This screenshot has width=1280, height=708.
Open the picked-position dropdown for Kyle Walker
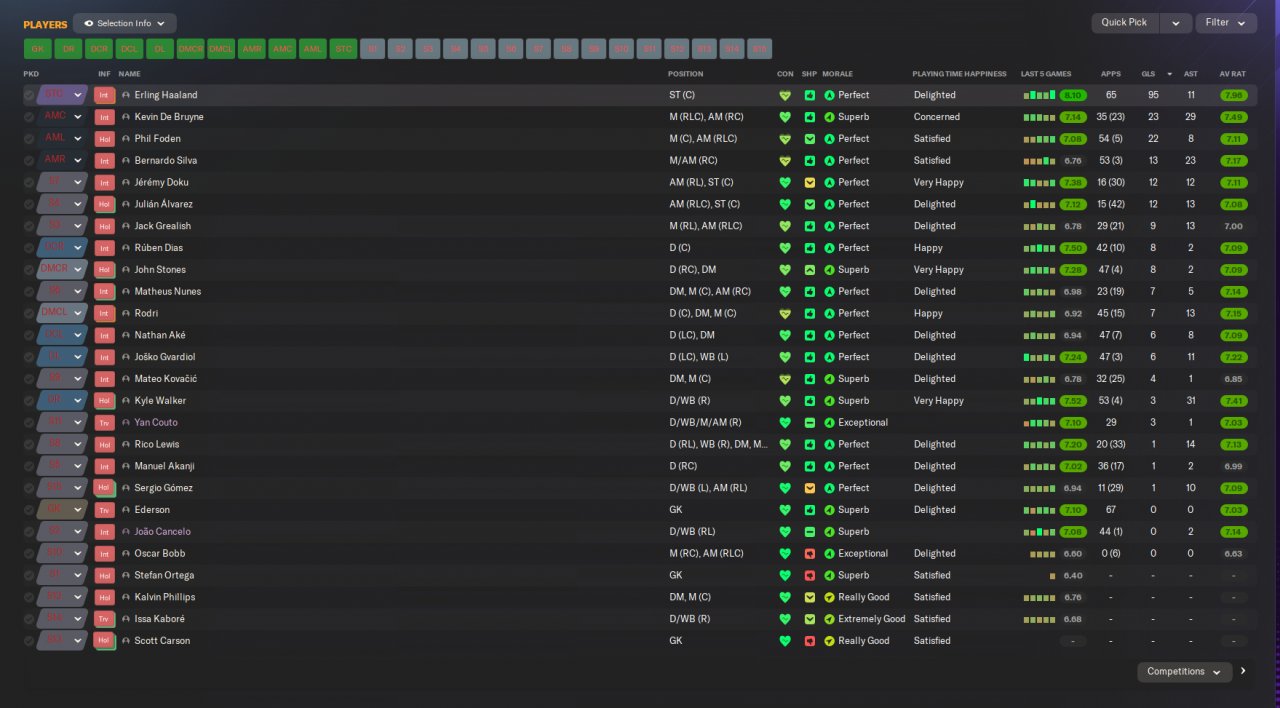[62, 401]
